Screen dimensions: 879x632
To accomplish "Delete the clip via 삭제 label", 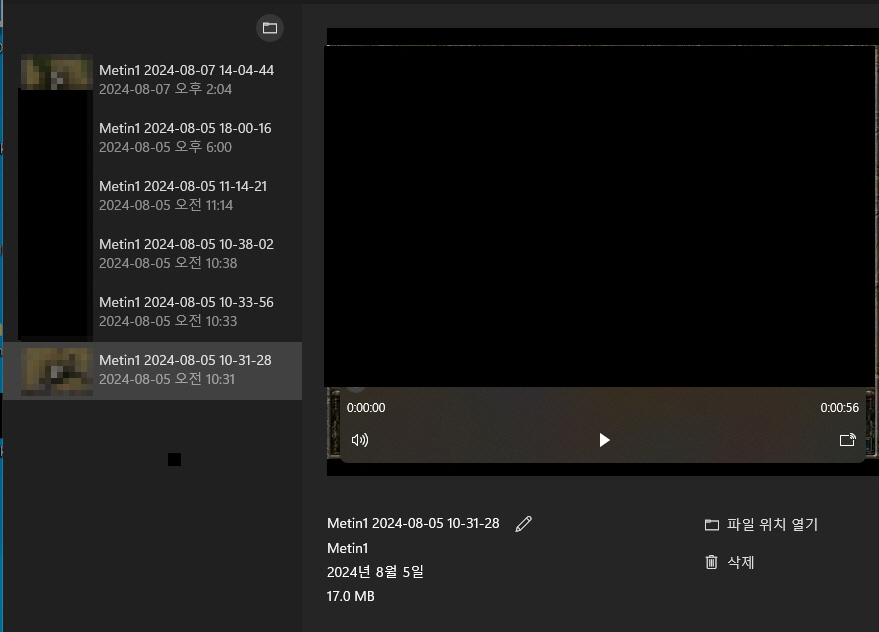I will point(741,562).
